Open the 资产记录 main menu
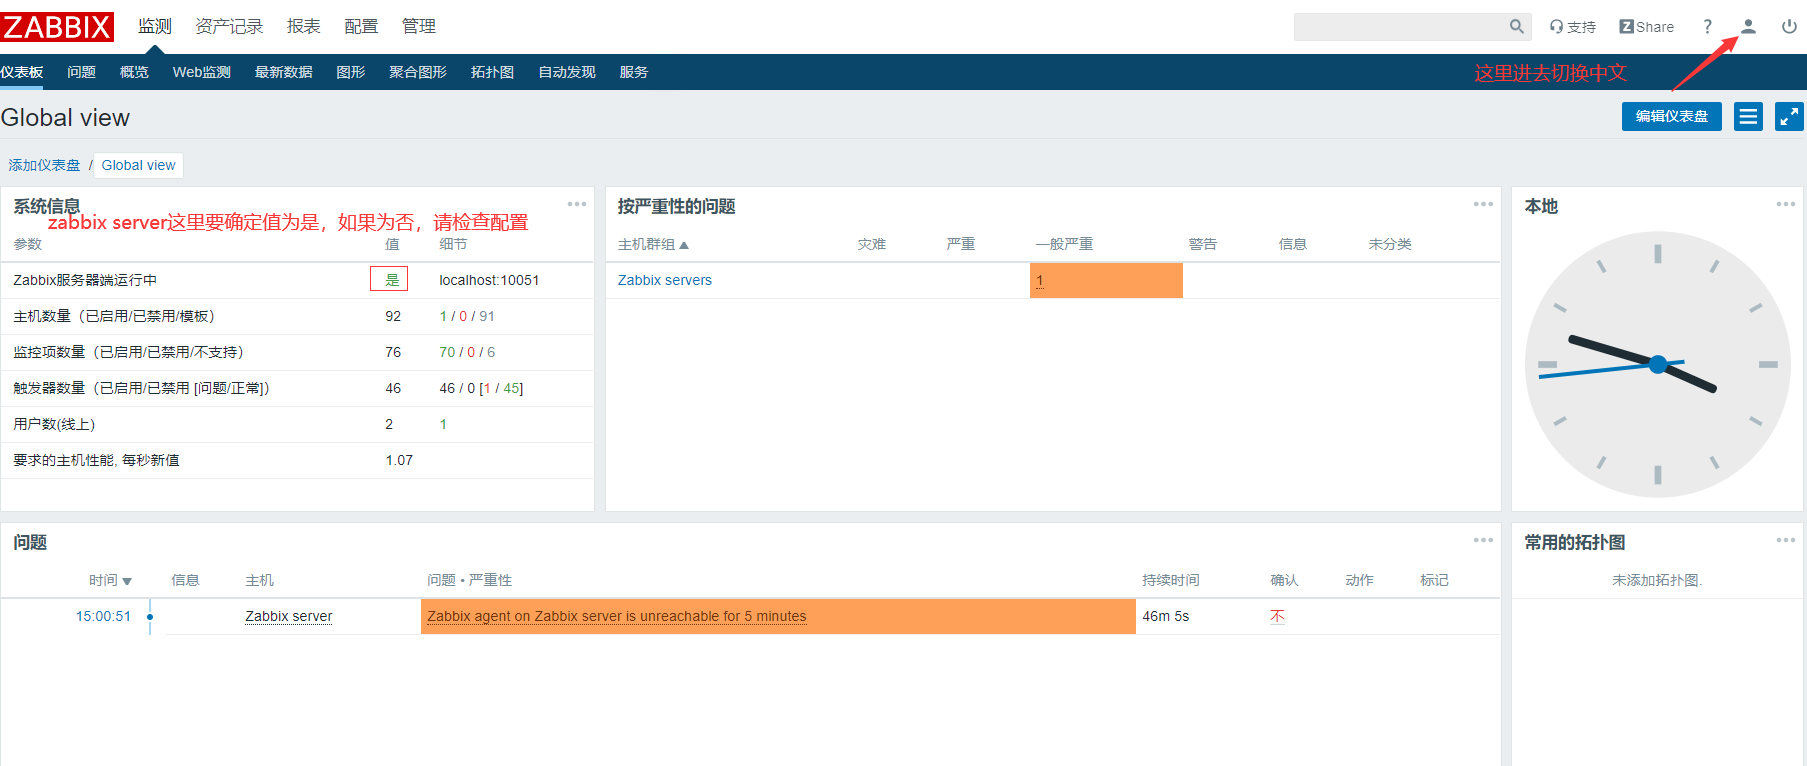 229,26
